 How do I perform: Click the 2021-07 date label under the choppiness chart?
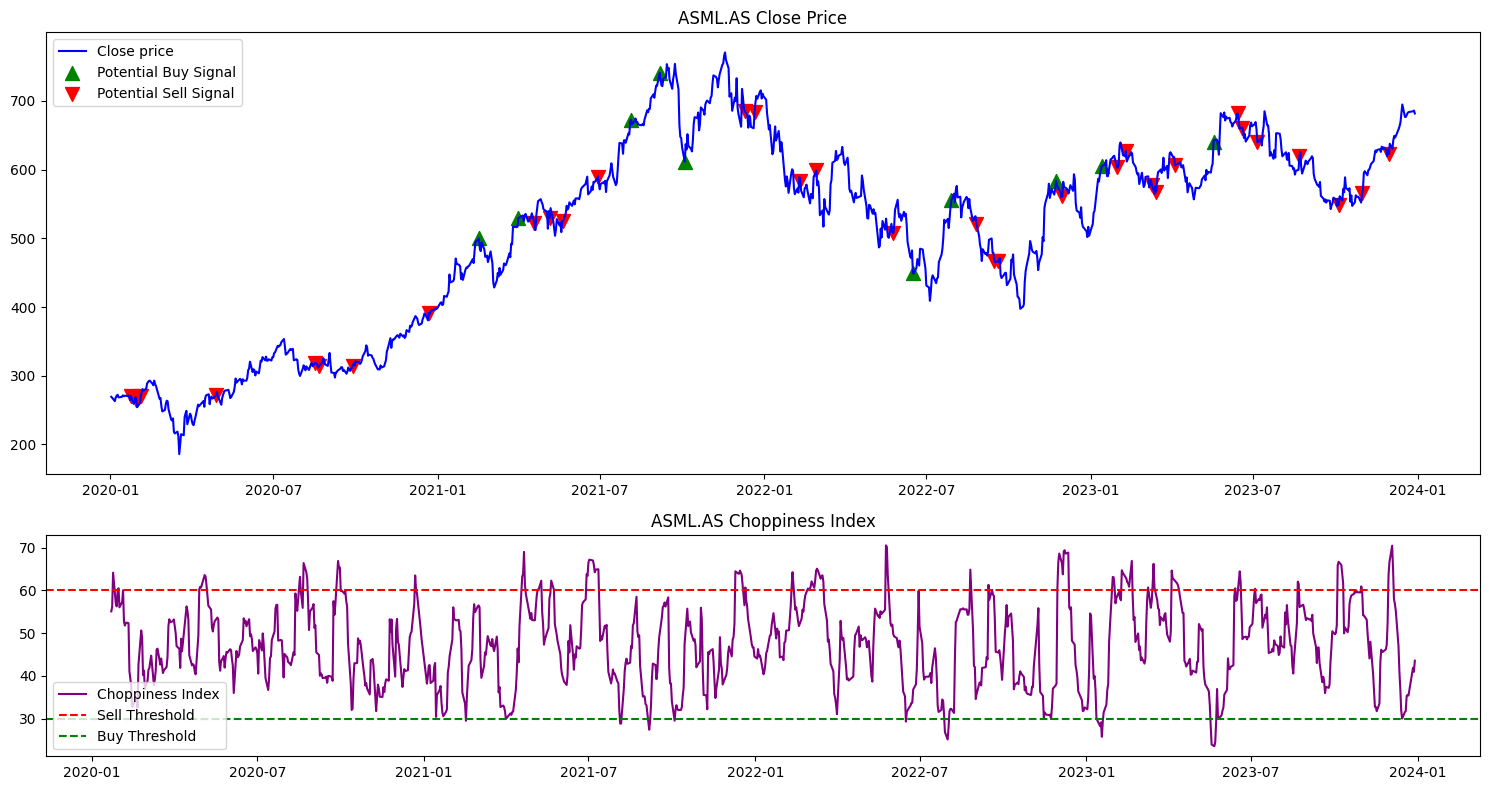588,772
